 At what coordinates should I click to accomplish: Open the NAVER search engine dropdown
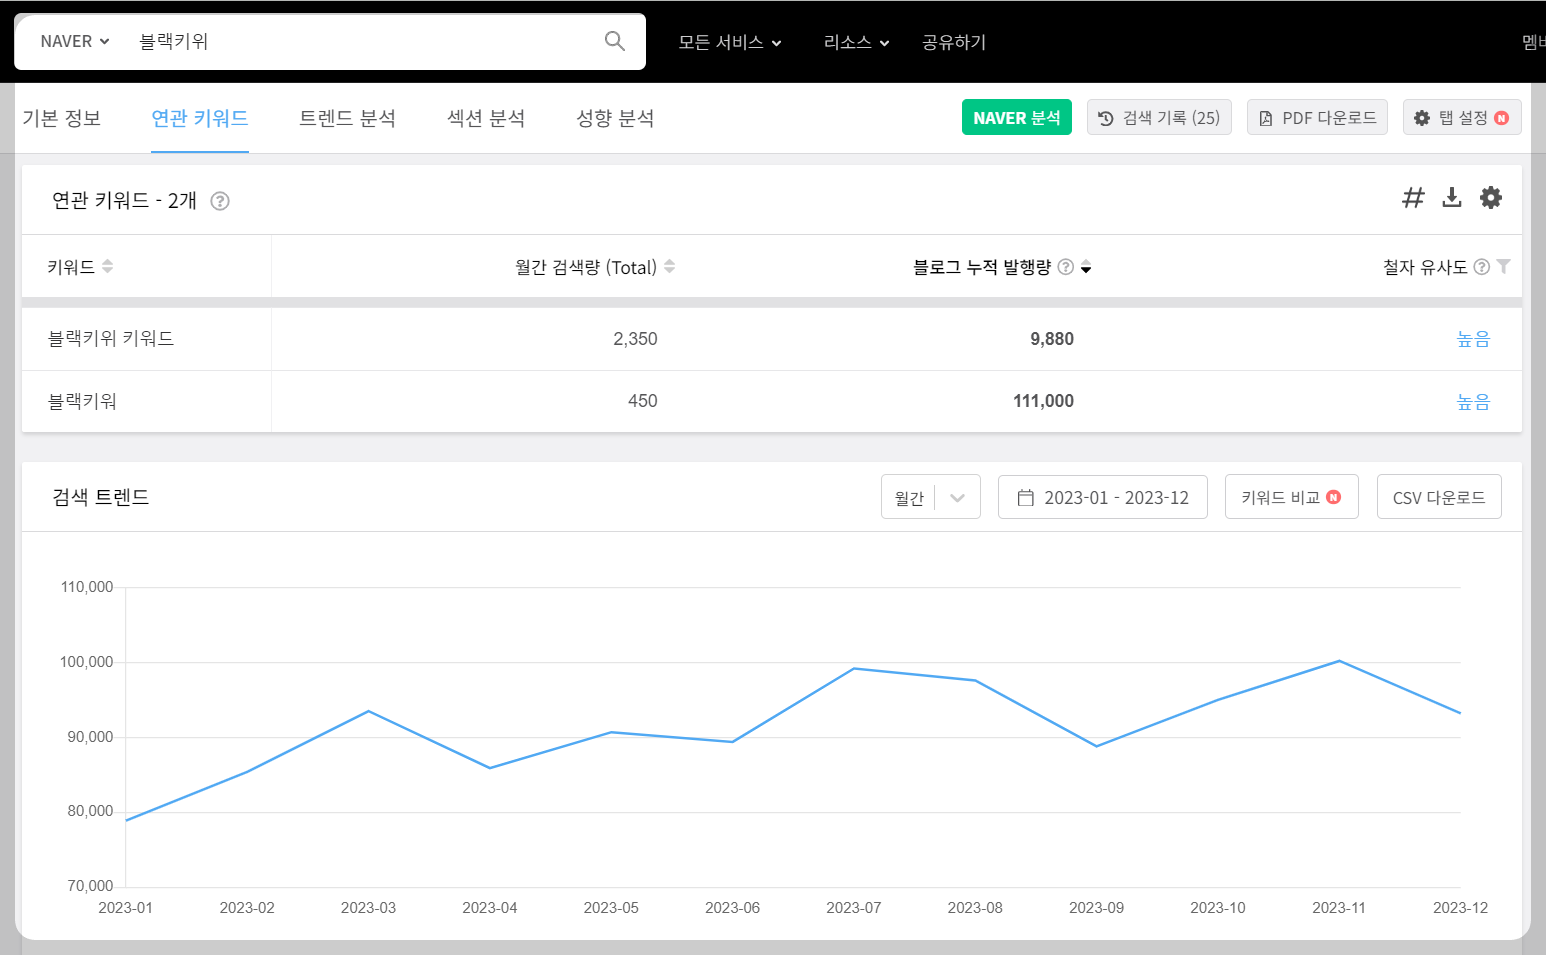75,41
